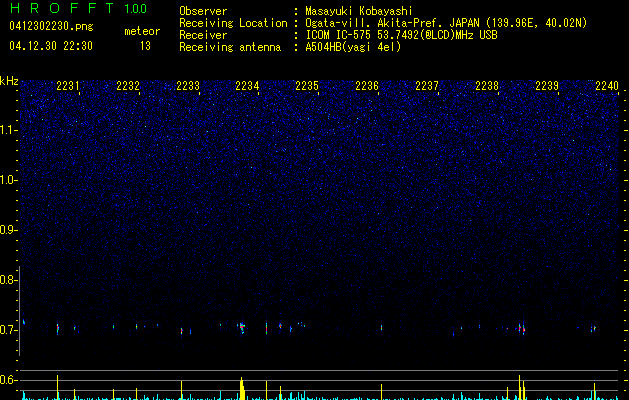This screenshot has height=400, width=629.
Task: Select observer name Masayuki Kobayashi
Action: (359, 11)
